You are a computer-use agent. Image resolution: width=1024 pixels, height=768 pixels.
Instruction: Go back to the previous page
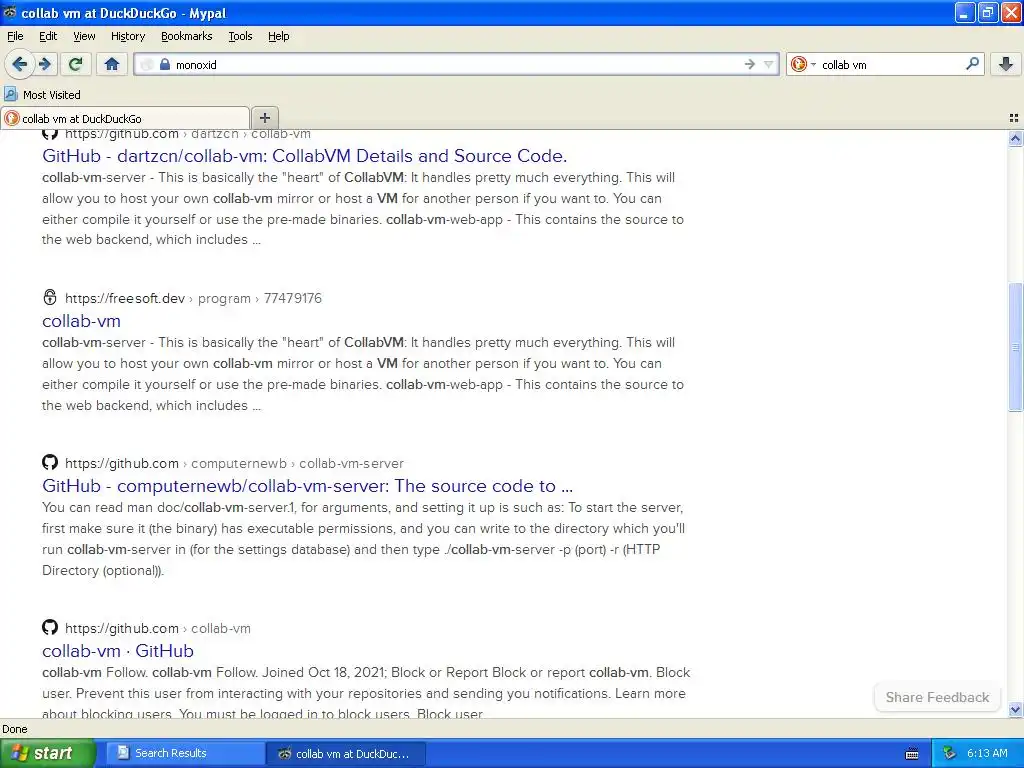[19, 64]
